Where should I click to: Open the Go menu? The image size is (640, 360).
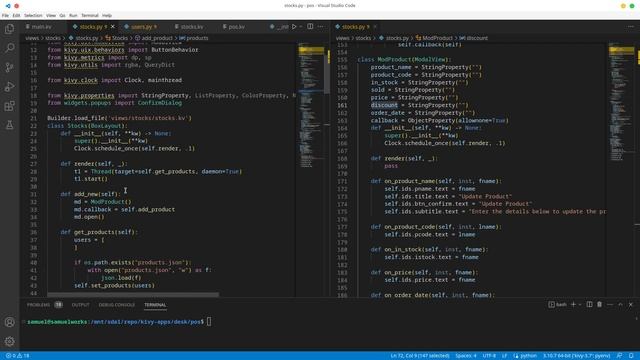pyautogui.click(x=62, y=16)
